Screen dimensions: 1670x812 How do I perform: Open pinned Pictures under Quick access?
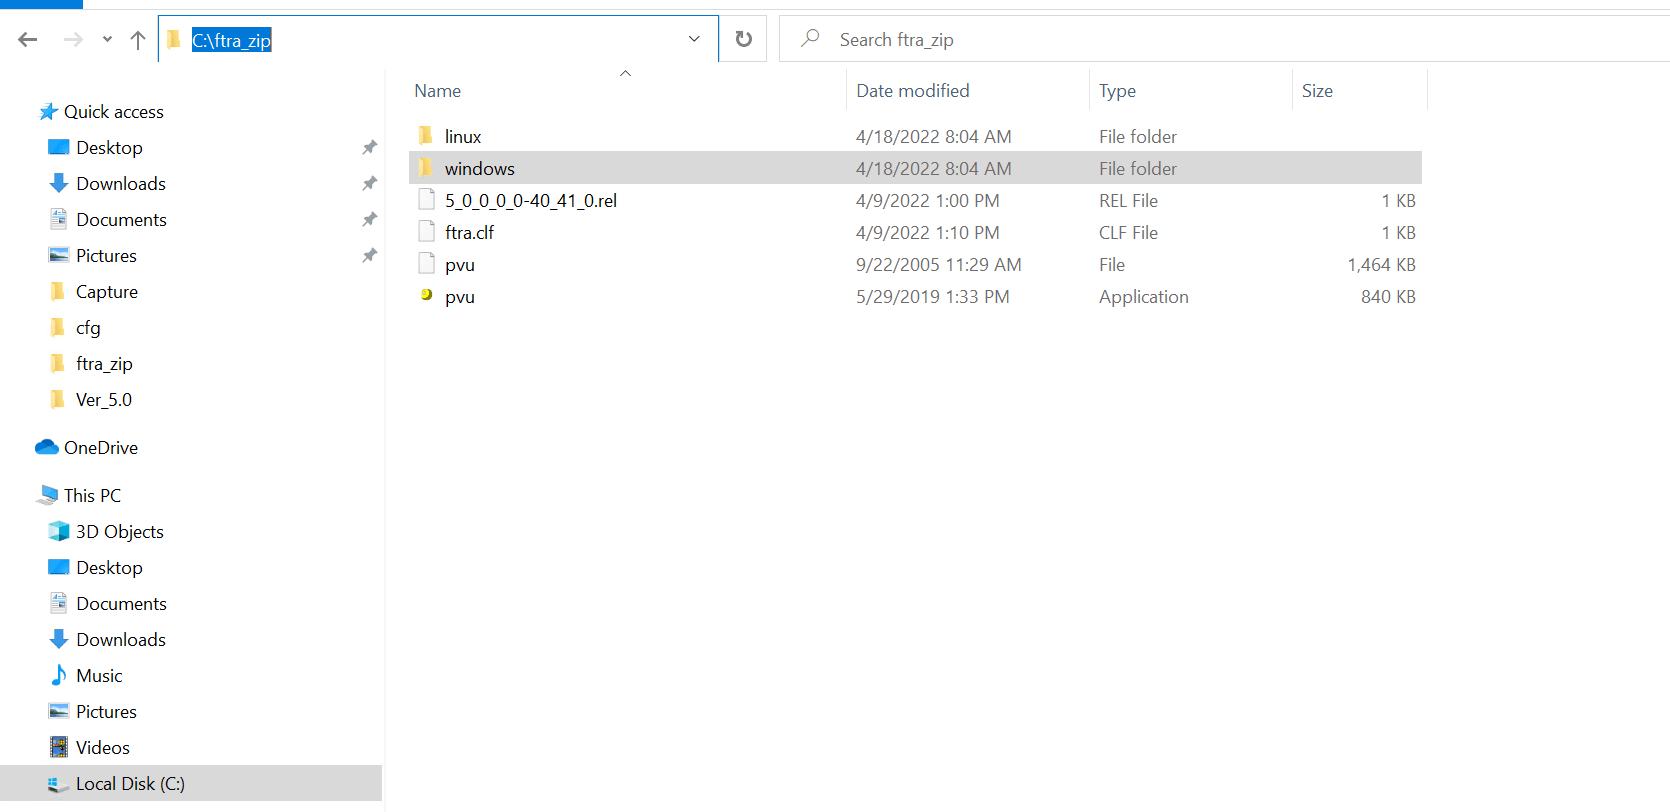point(106,256)
